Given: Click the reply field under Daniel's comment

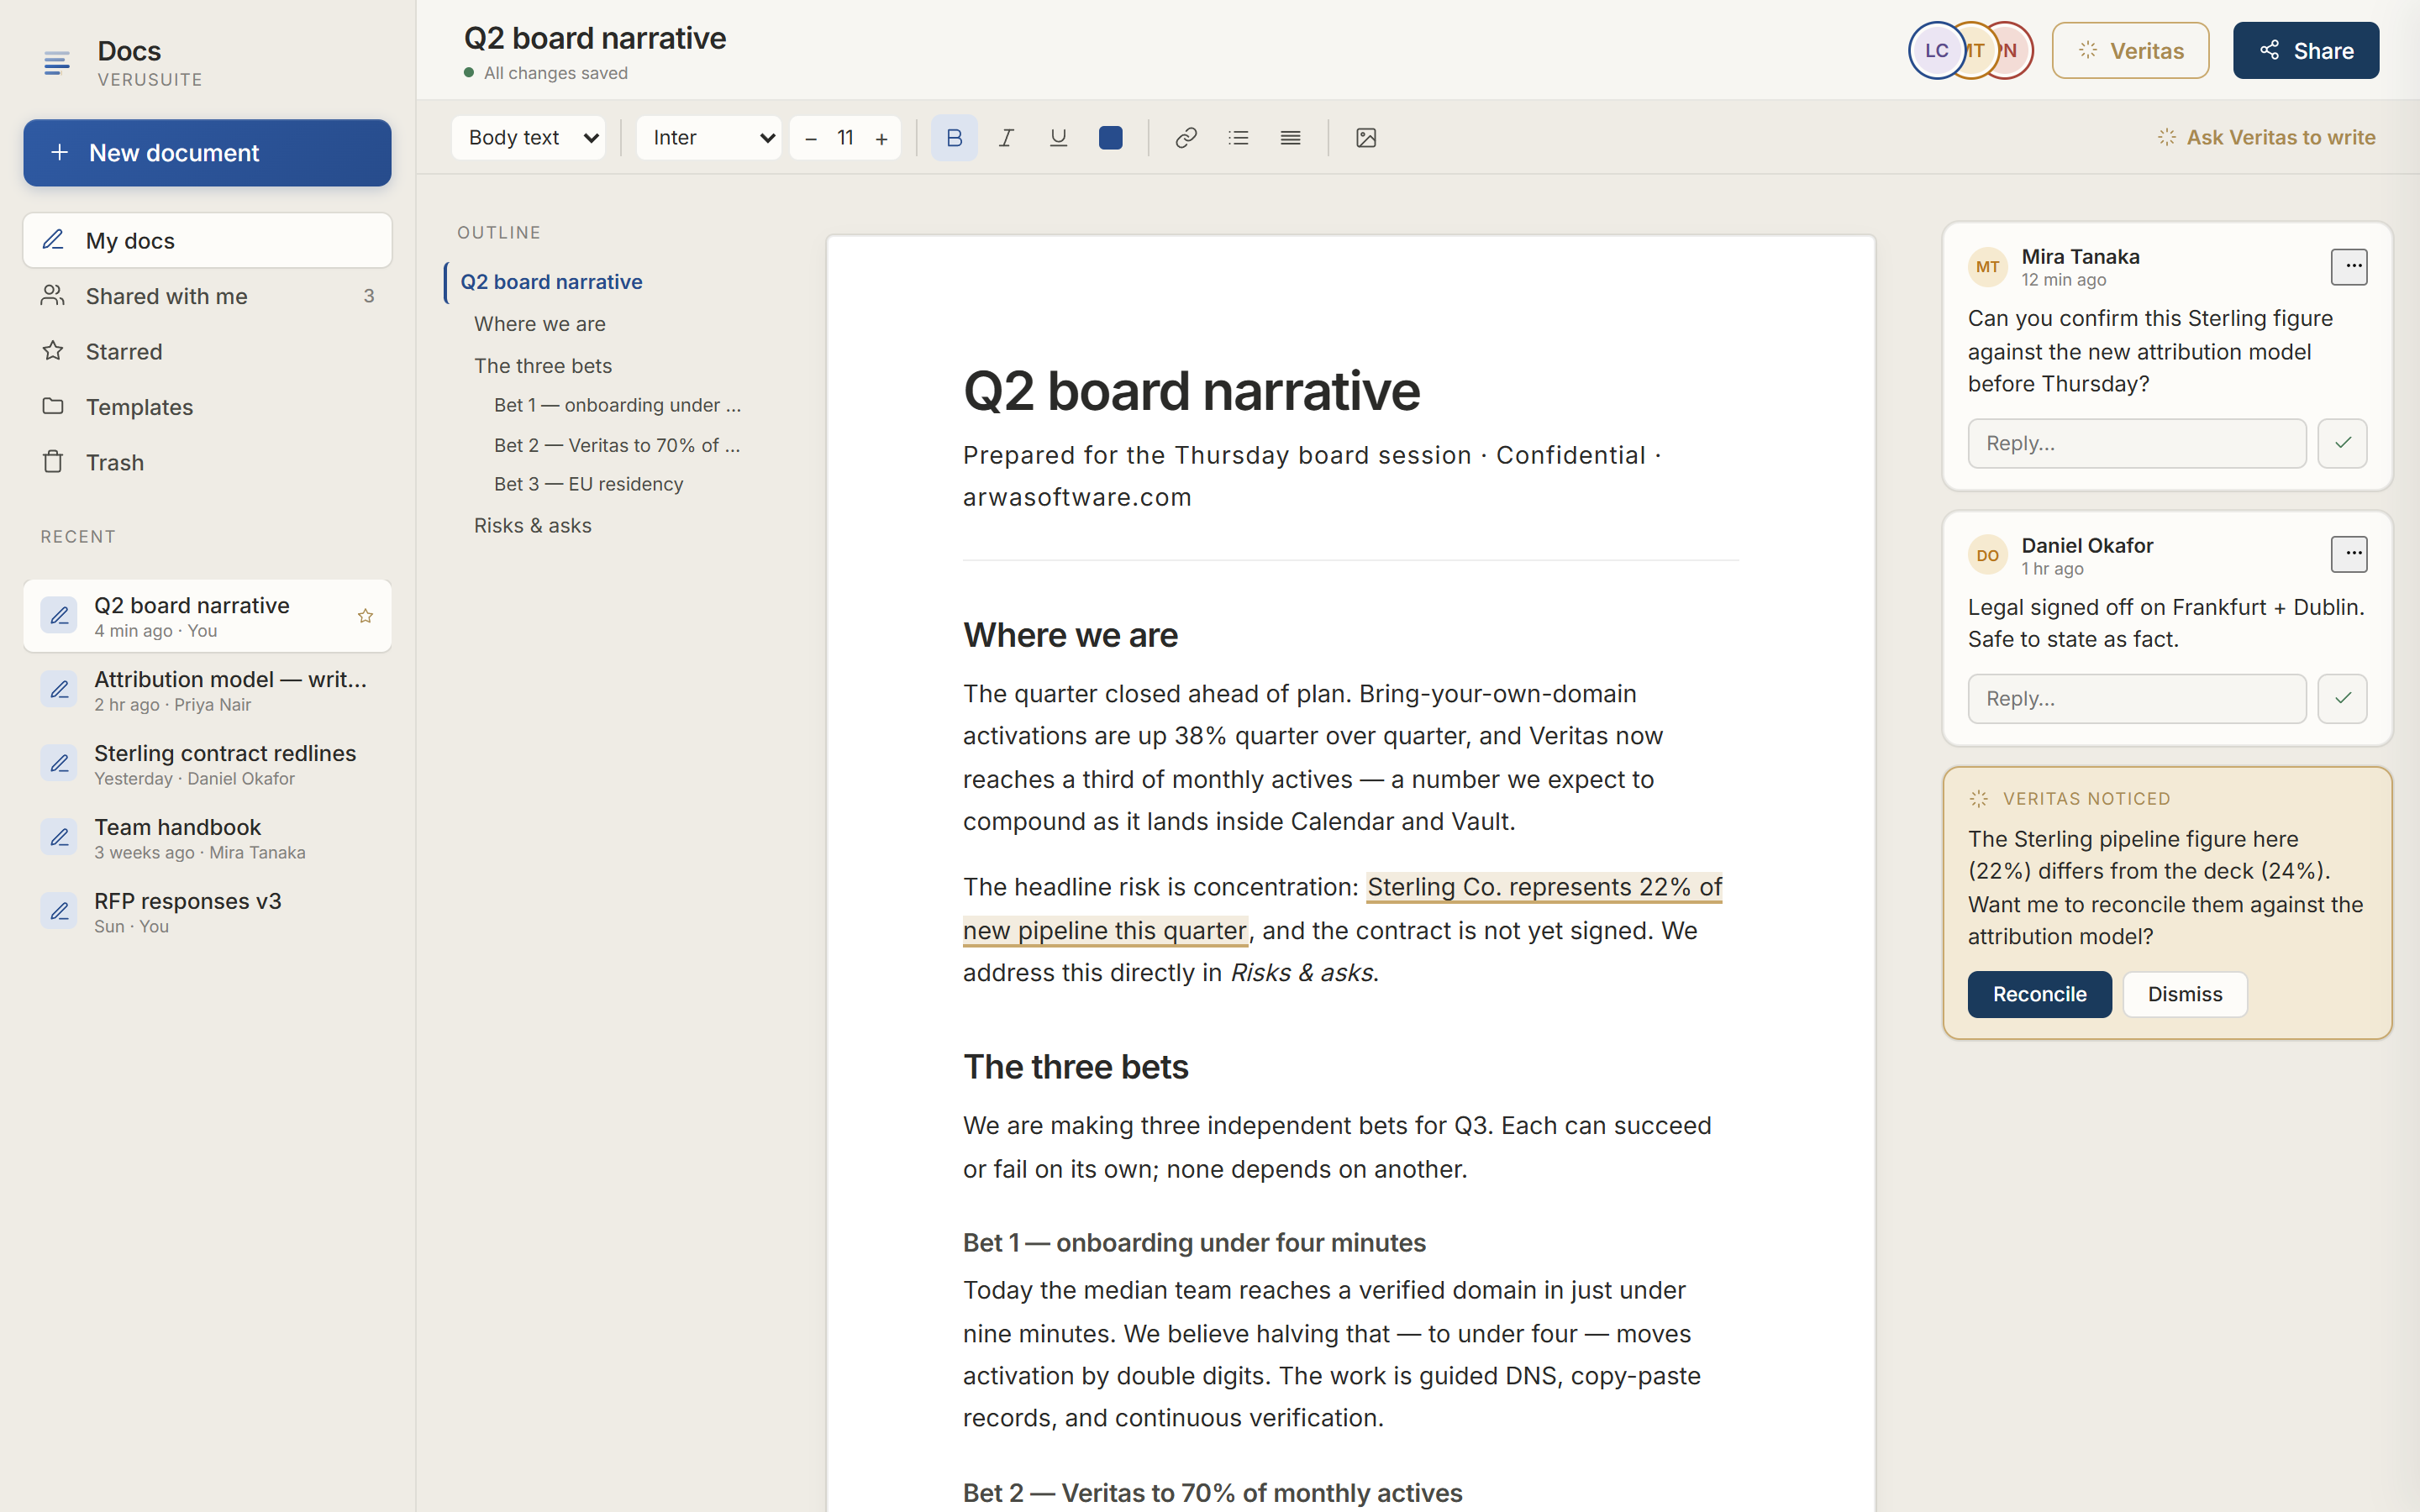Looking at the screenshot, I should [x=2137, y=698].
